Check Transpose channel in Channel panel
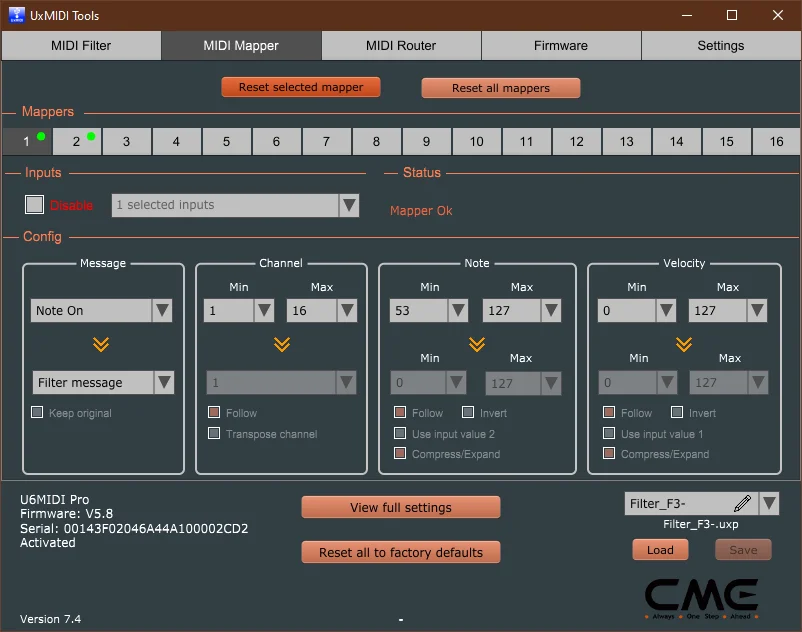Image resolution: width=802 pixels, height=632 pixels. tap(214, 433)
